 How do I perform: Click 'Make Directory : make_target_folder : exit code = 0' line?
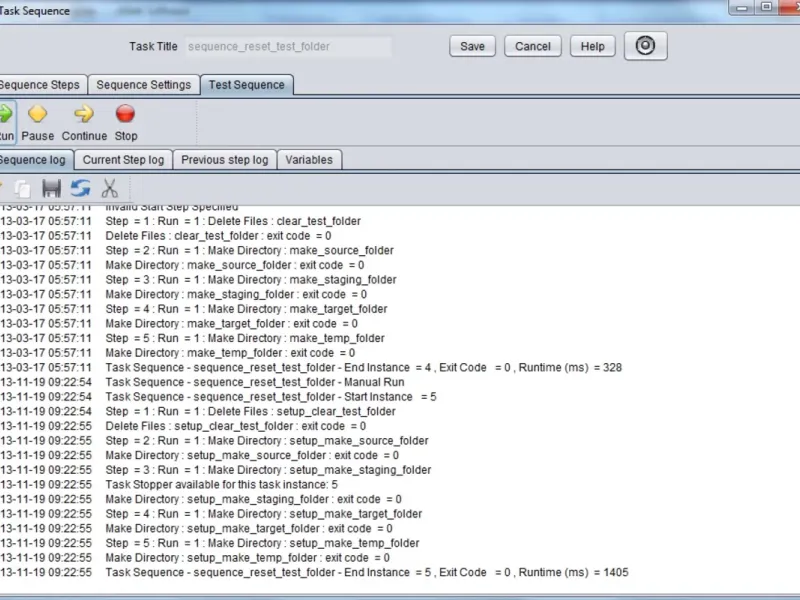pyautogui.click(x=232, y=323)
